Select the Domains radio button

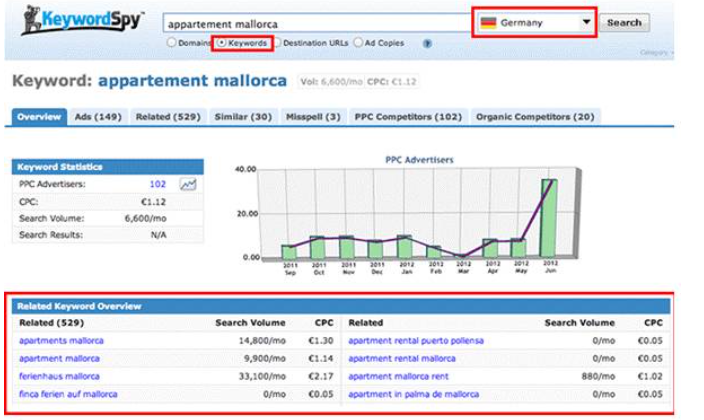pos(171,43)
